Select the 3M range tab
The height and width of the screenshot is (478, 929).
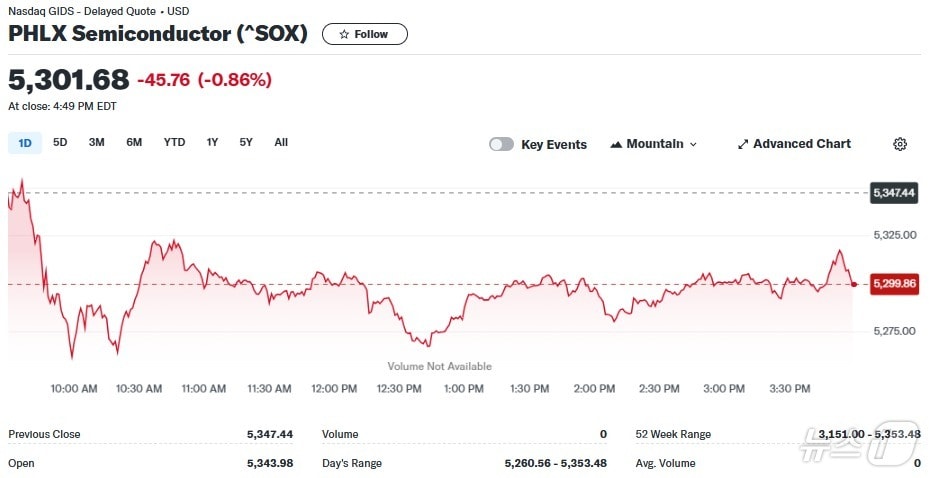coord(96,142)
